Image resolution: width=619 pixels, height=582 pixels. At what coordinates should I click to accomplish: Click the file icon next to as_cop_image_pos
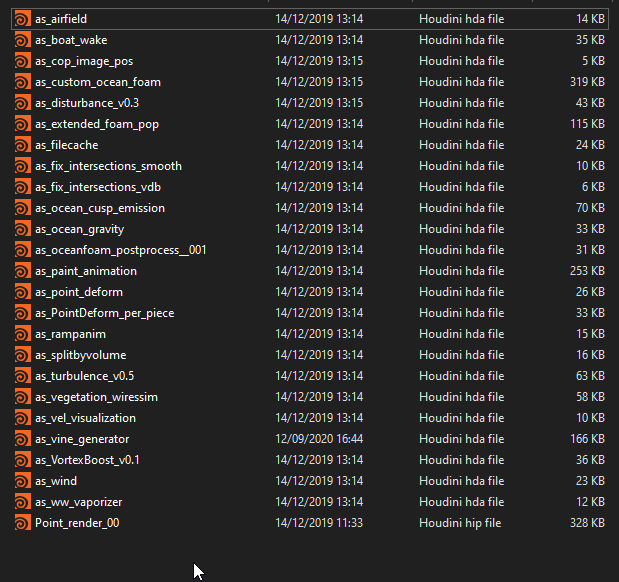(23, 61)
